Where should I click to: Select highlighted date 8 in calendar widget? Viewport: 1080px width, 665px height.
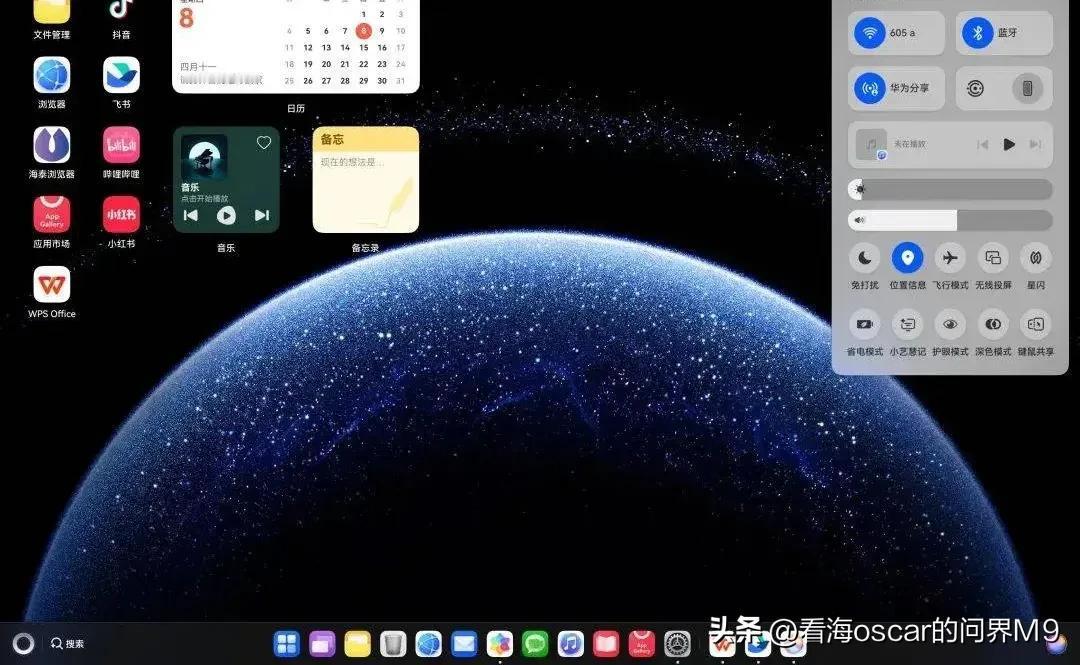point(364,31)
